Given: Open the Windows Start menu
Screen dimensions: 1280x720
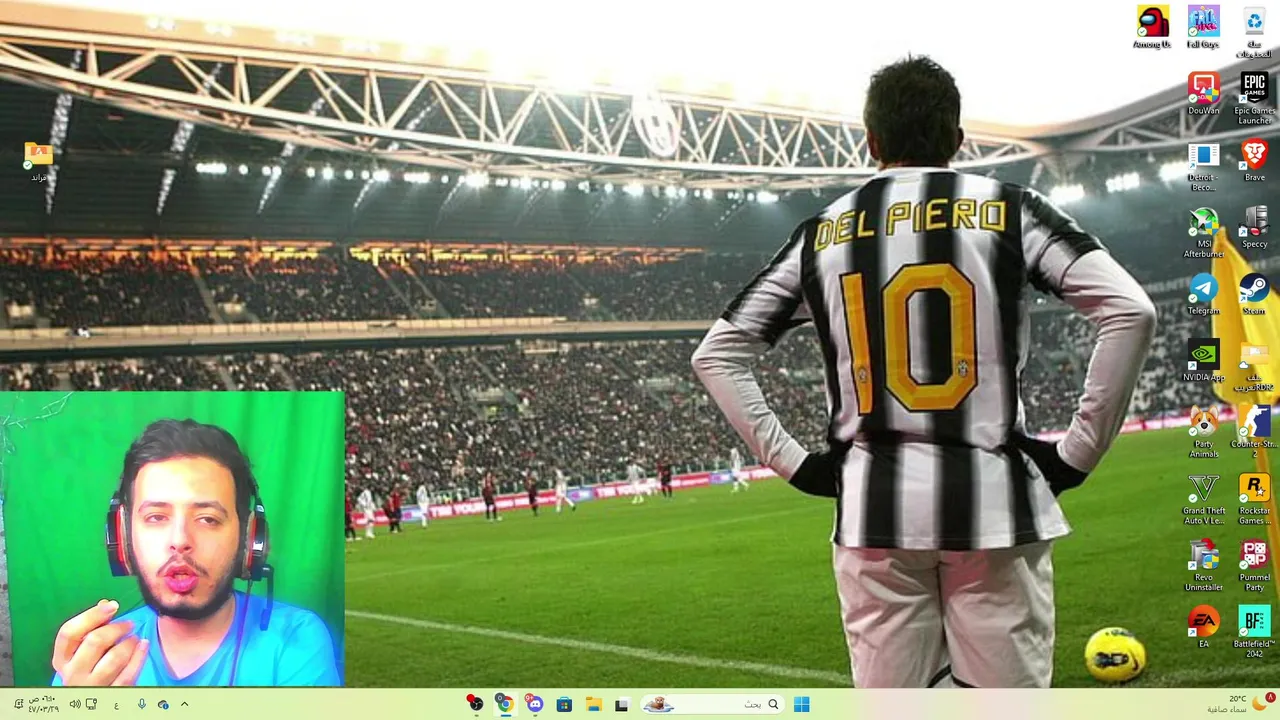Looking at the screenshot, I should [x=801, y=704].
